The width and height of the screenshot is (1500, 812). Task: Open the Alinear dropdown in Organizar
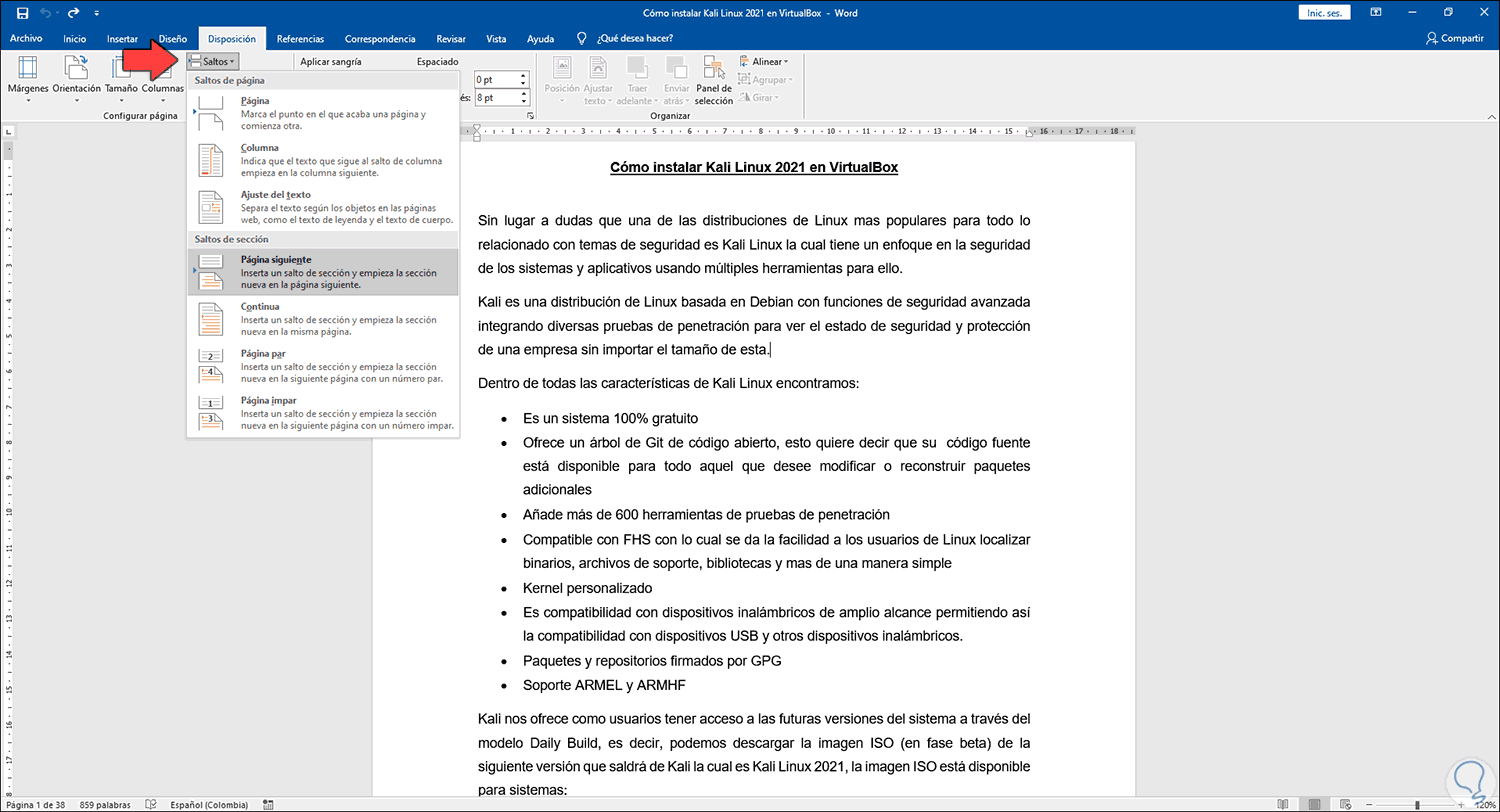[x=764, y=62]
